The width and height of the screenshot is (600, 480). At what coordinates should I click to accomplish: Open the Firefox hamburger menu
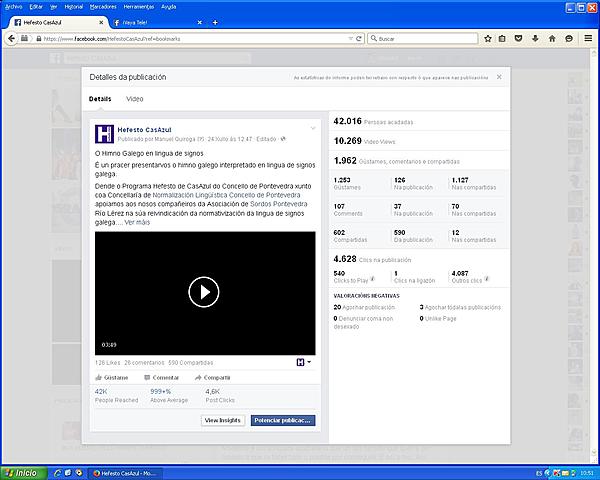(x=588, y=38)
